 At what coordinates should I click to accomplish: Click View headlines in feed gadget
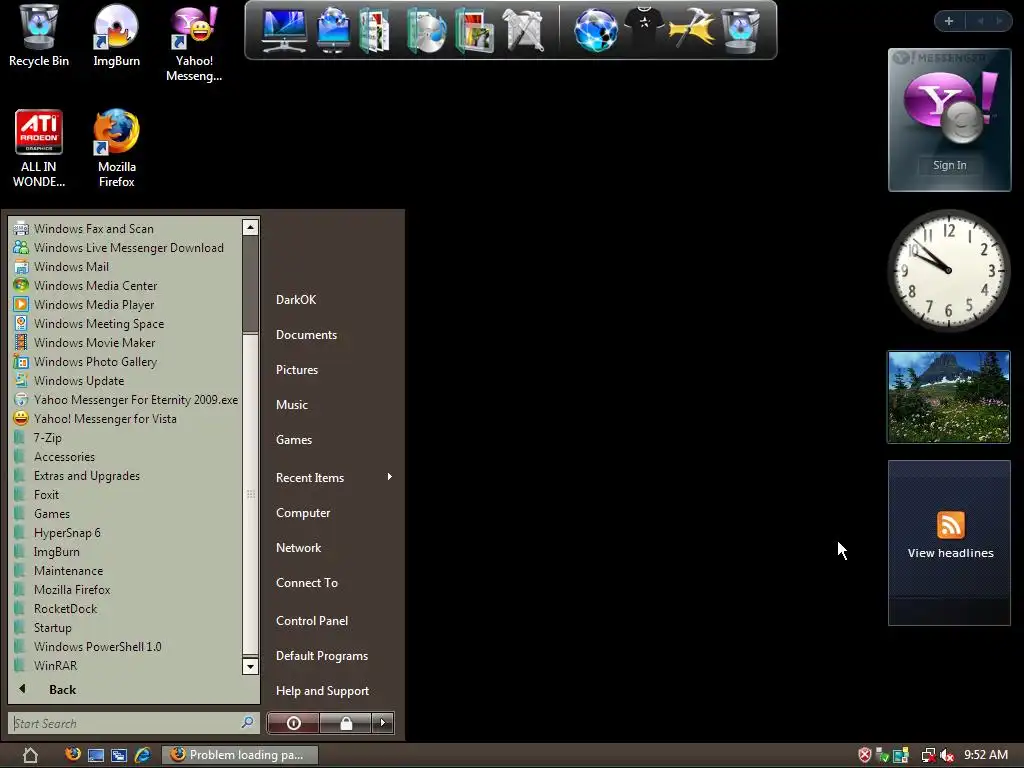click(950, 552)
